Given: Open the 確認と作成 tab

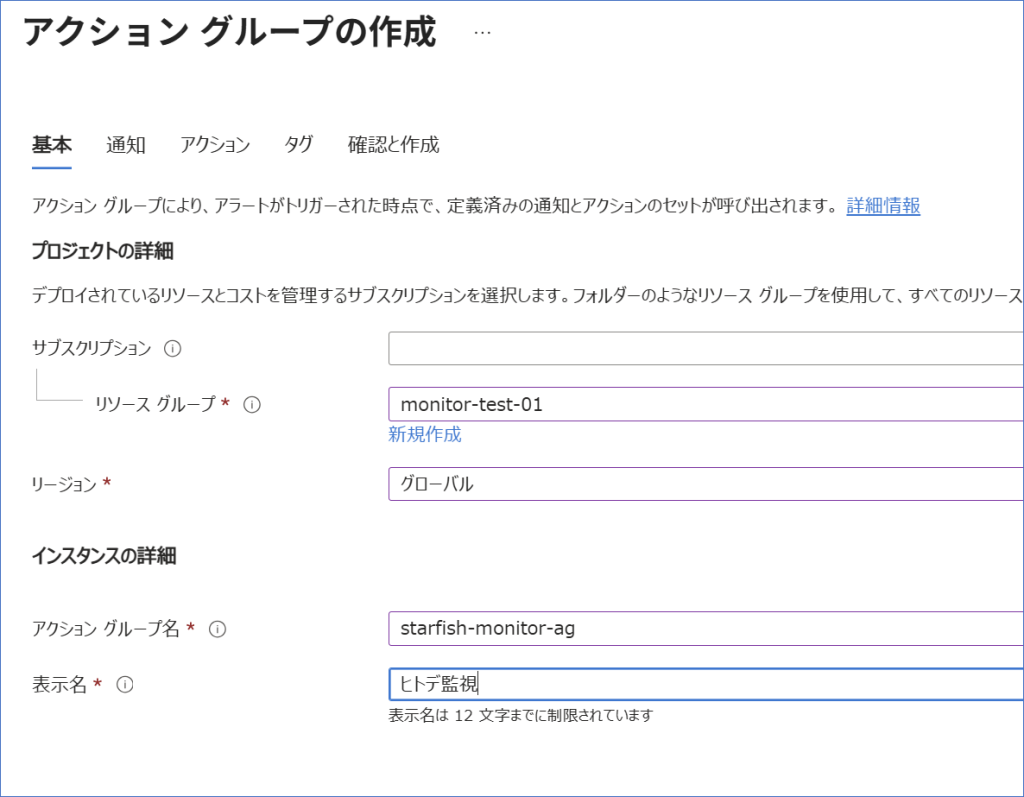Looking at the screenshot, I should click(393, 145).
